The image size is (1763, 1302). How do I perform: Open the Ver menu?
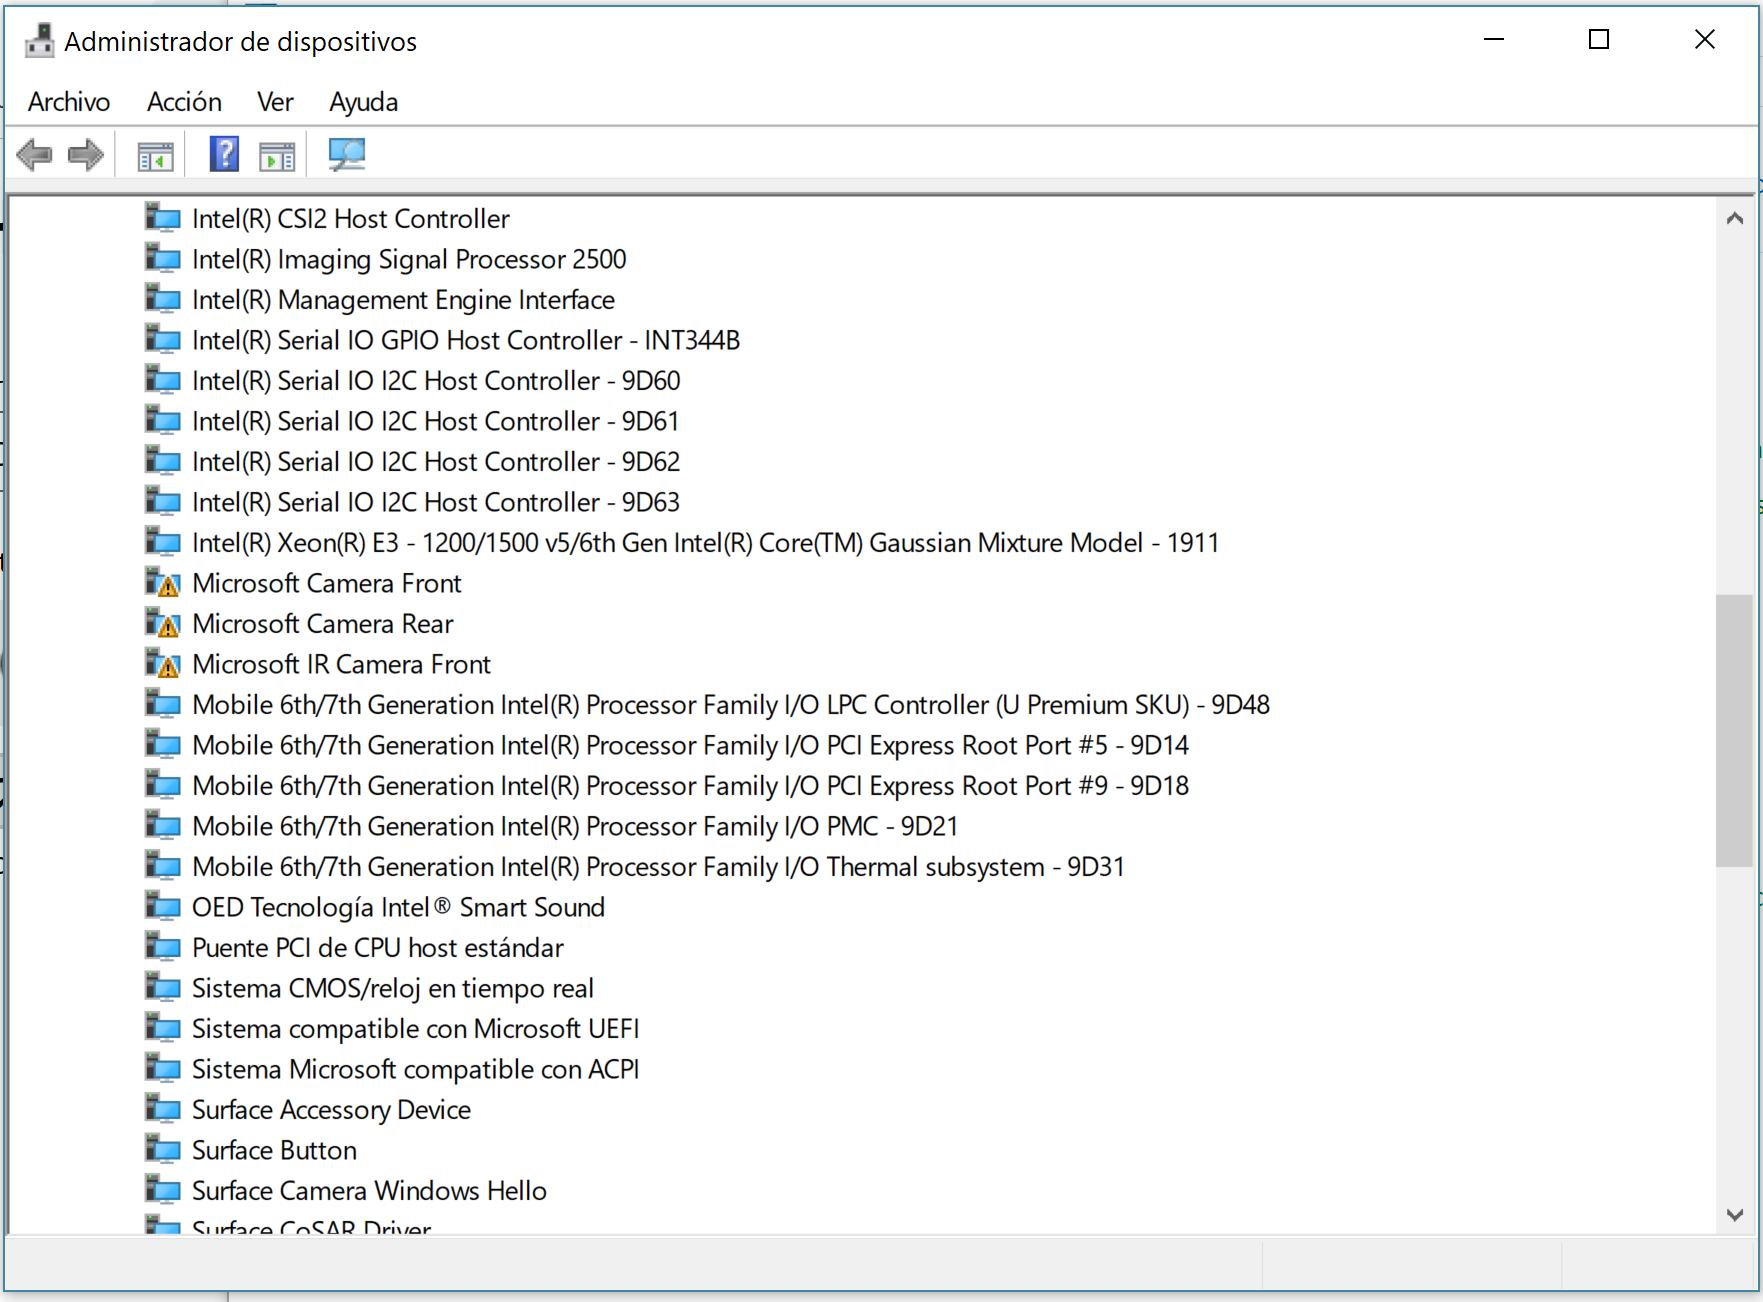275,102
